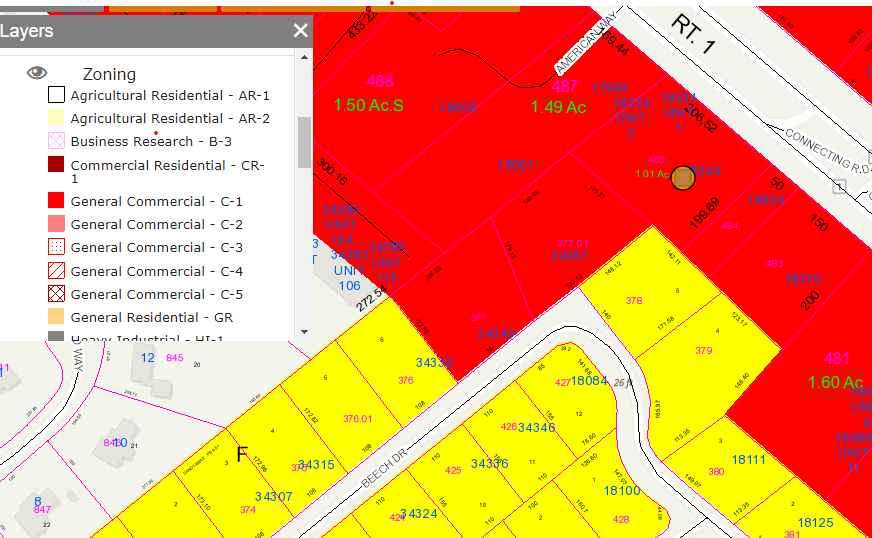
Task: Toggle the Zoning layer eye icon
Action: pyautogui.click(x=37, y=73)
